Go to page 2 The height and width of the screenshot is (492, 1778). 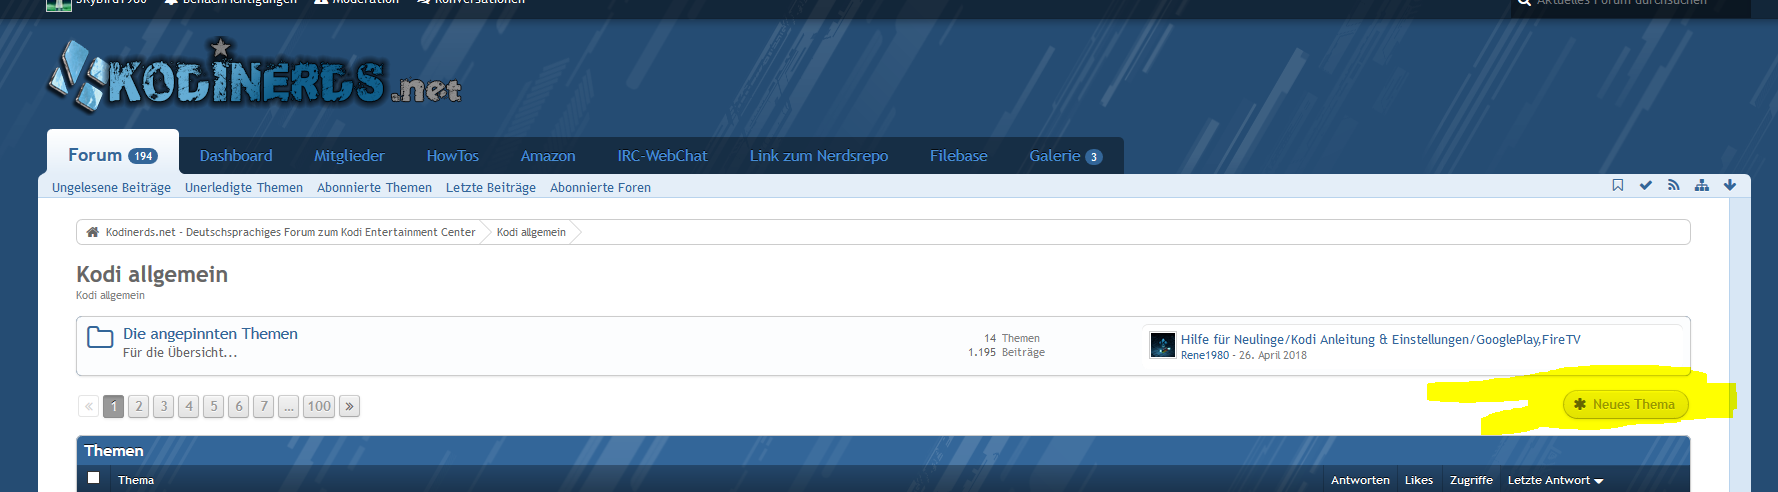139,406
